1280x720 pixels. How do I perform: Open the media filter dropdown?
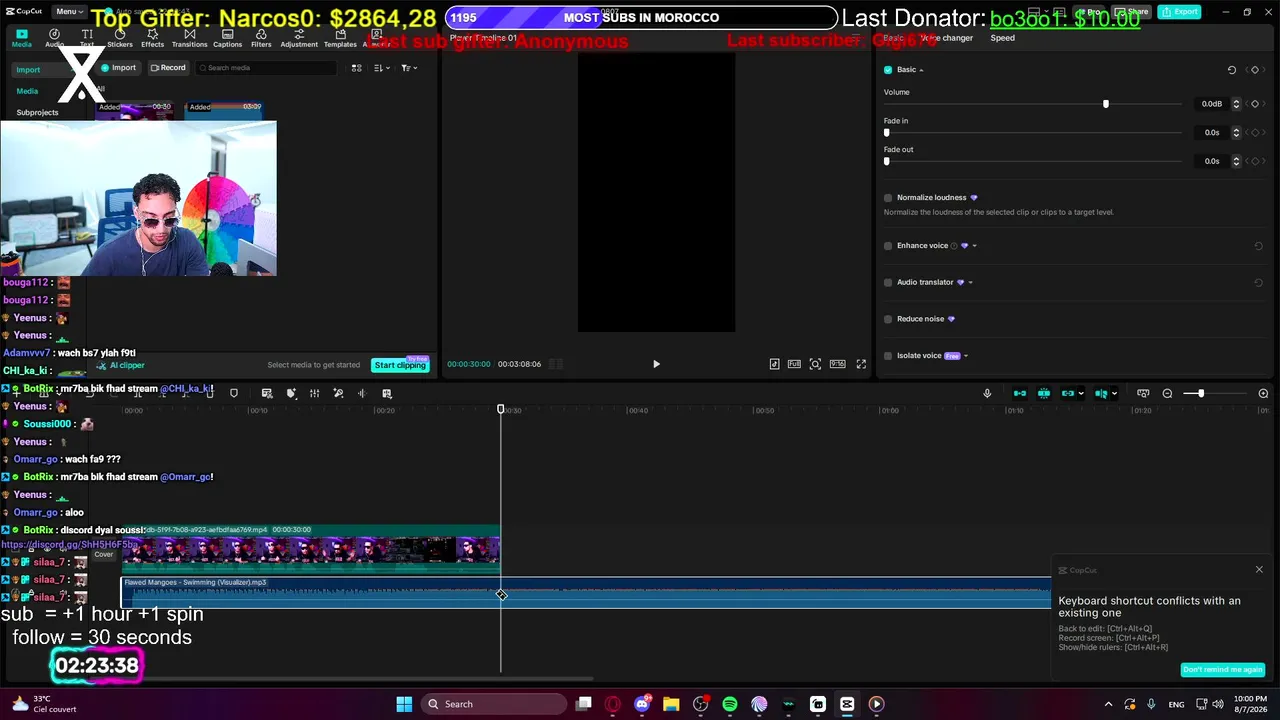[x=408, y=68]
